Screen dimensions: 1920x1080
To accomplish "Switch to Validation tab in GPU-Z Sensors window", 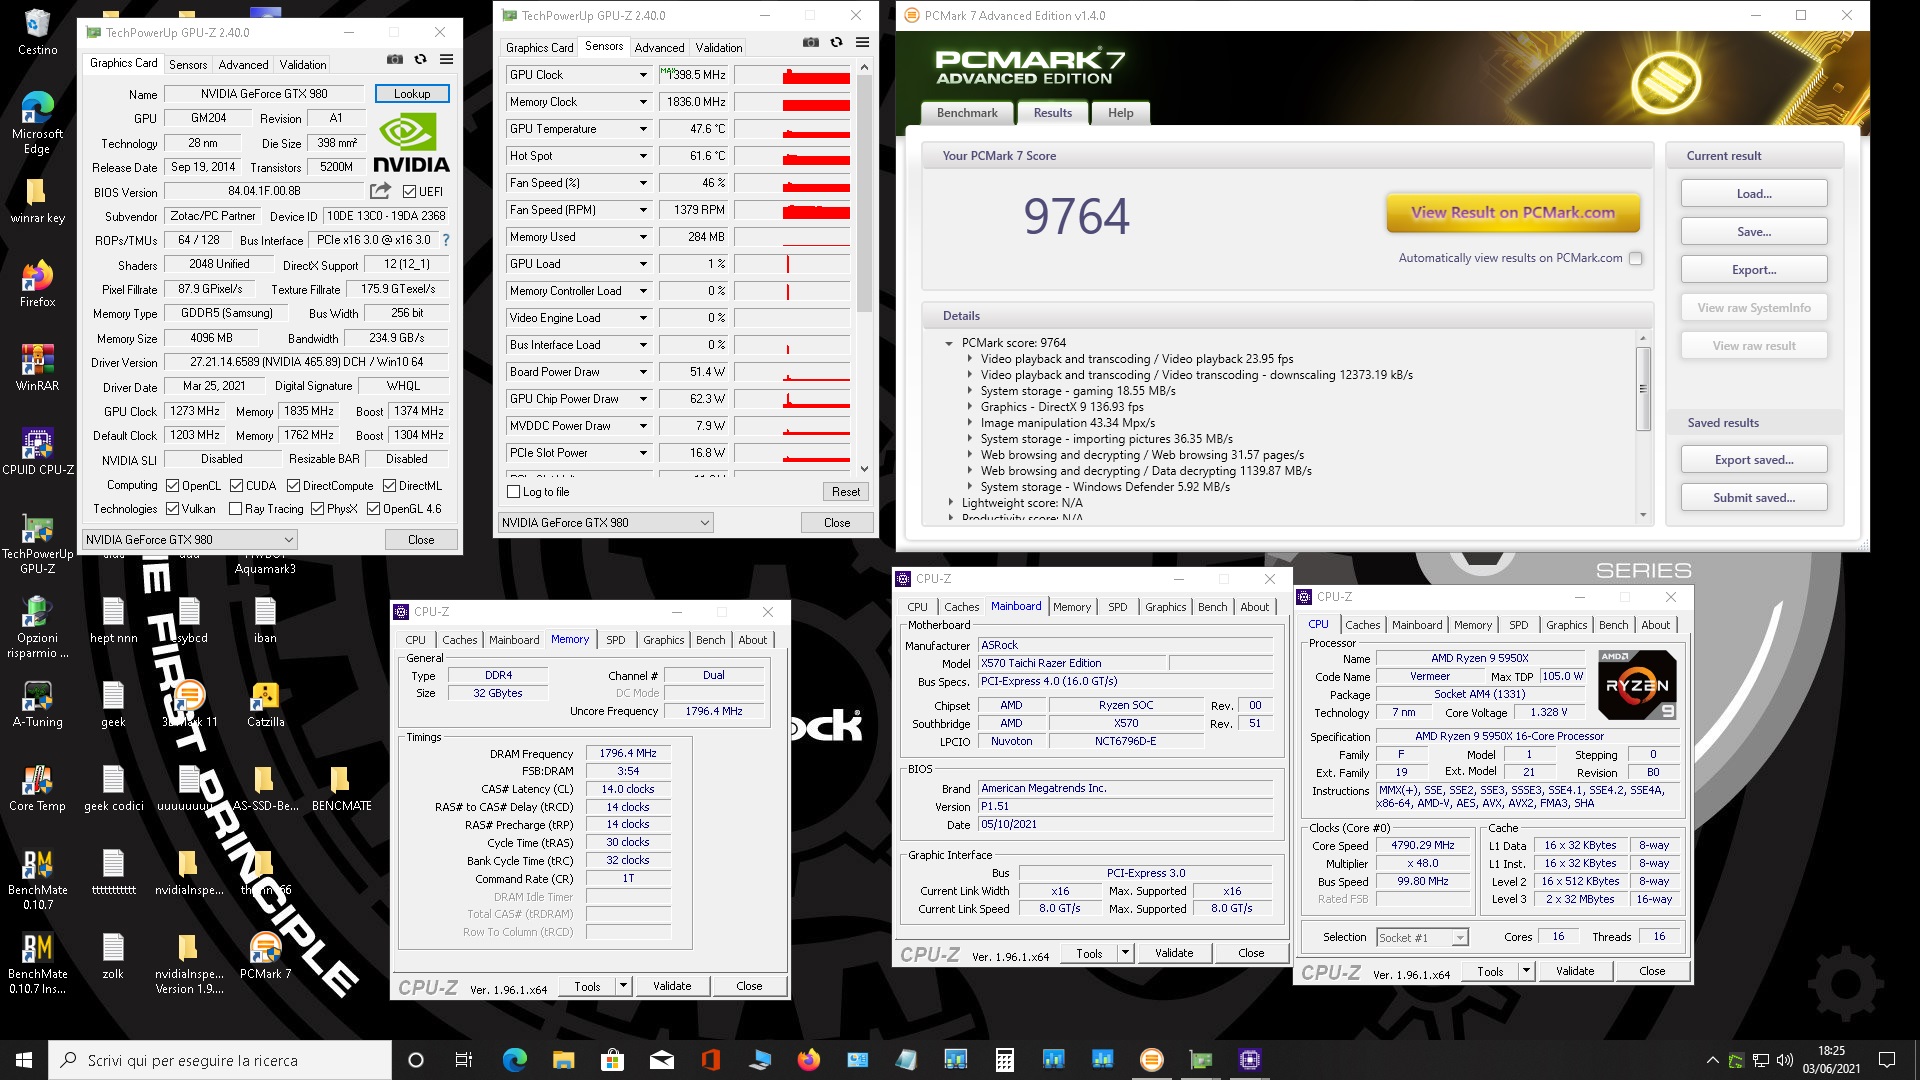I will 719,47.
